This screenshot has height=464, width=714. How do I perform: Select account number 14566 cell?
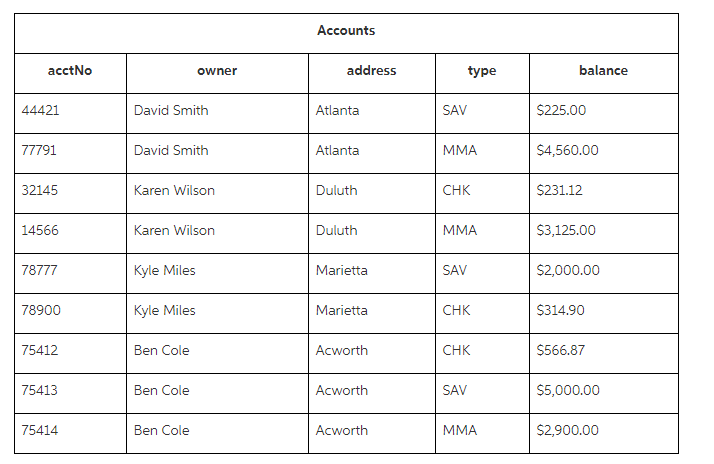[x=40, y=230]
